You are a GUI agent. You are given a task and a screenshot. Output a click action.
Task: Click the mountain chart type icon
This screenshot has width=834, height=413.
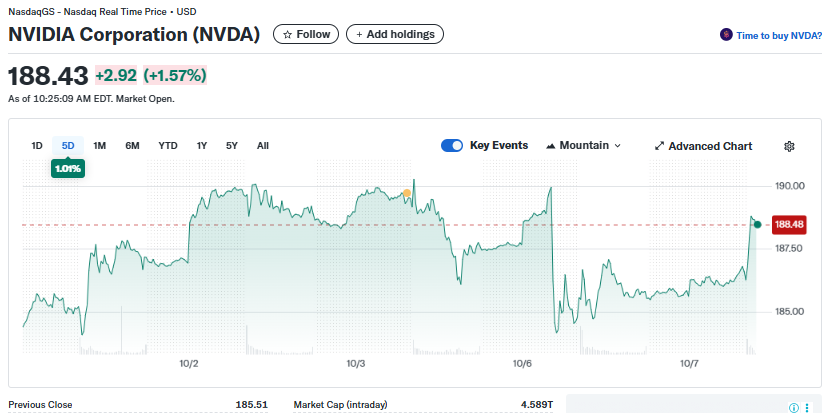pos(550,146)
